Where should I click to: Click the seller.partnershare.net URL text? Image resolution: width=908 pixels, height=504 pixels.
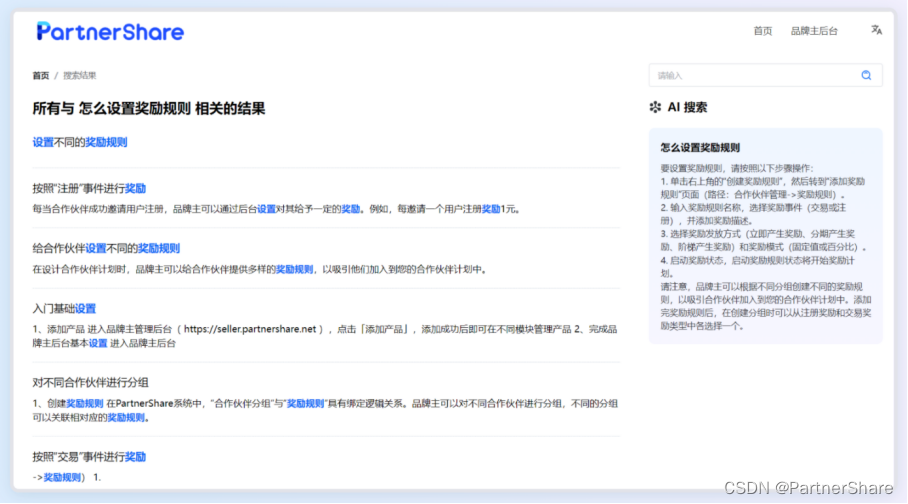(250, 329)
